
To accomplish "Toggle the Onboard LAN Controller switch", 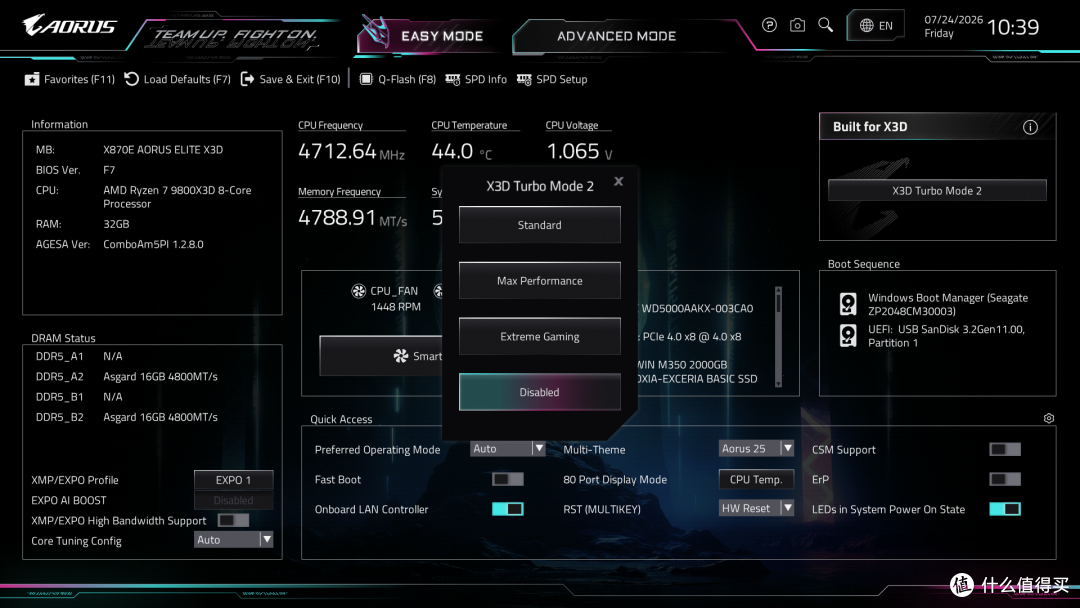I will (508, 509).
